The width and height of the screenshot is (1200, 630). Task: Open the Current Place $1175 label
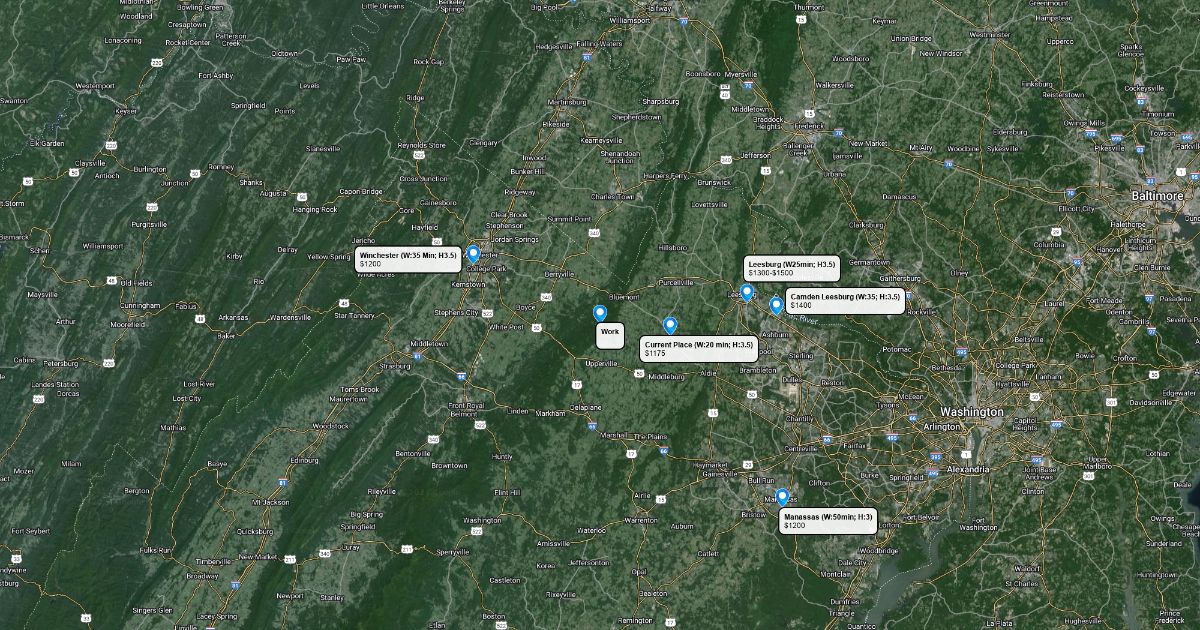pyautogui.click(x=699, y=349)
